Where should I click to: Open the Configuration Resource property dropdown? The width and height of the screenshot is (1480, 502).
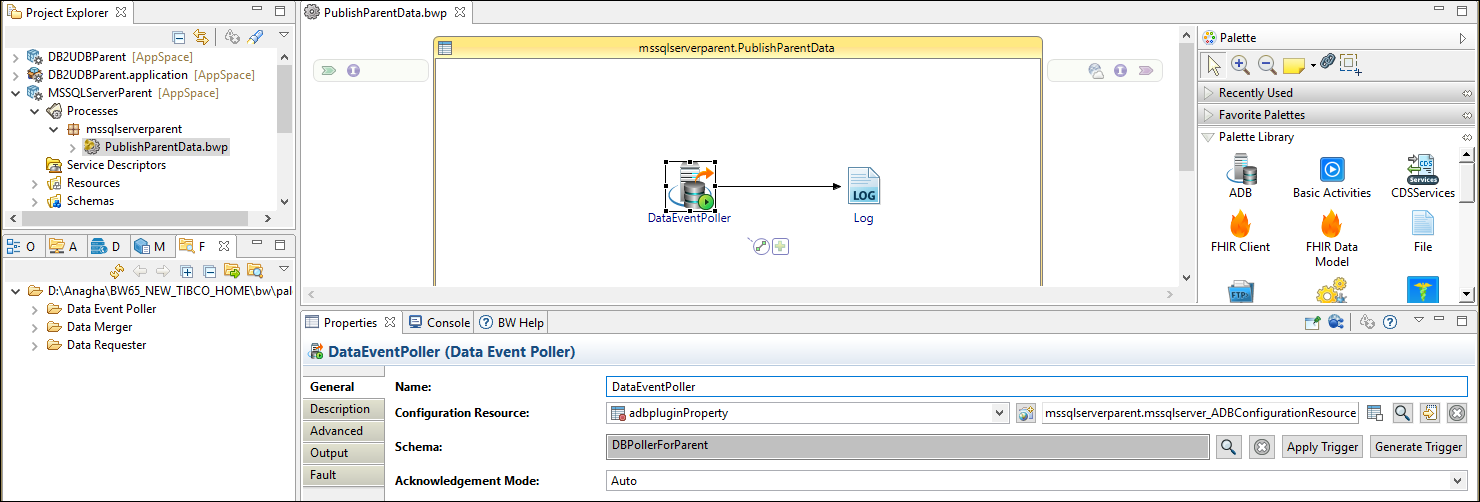pos(999,413)
